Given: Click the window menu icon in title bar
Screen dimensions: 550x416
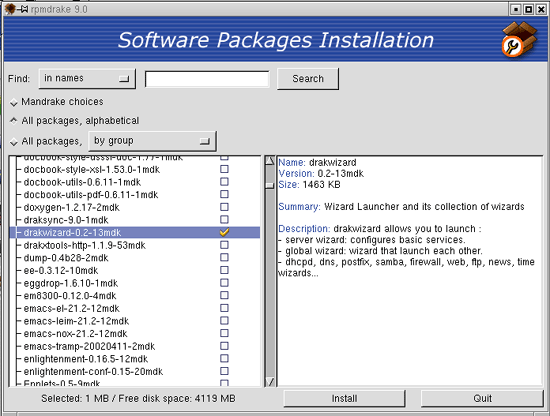Looking at the screenshot, I should pos(10,9).
